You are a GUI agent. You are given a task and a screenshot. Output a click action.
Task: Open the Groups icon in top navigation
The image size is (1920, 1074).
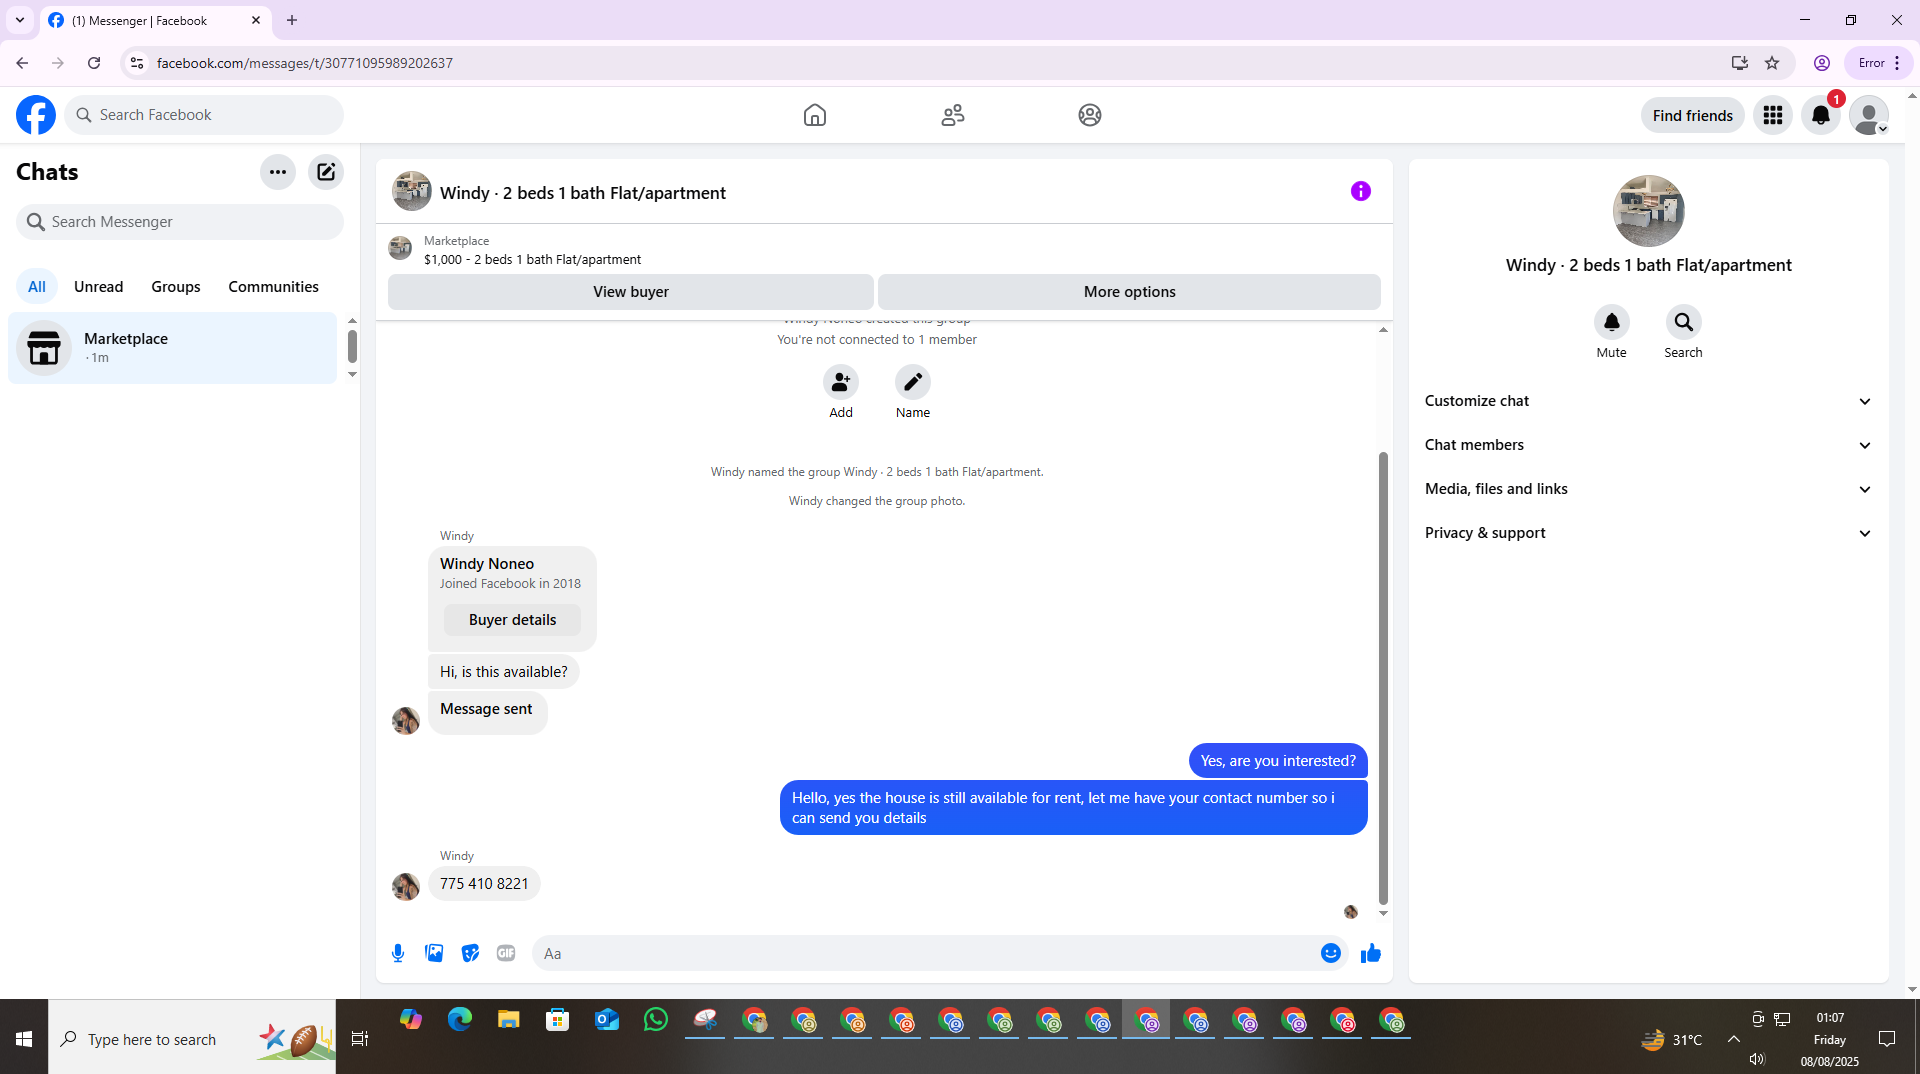point(1090,115)
